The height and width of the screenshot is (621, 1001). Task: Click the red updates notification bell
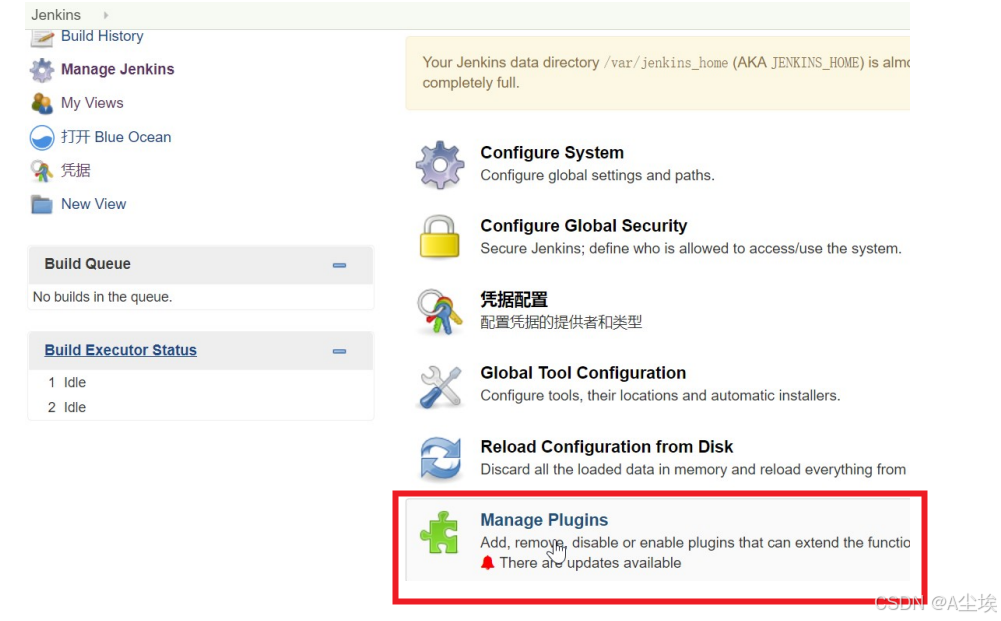[x=488, y=563]
